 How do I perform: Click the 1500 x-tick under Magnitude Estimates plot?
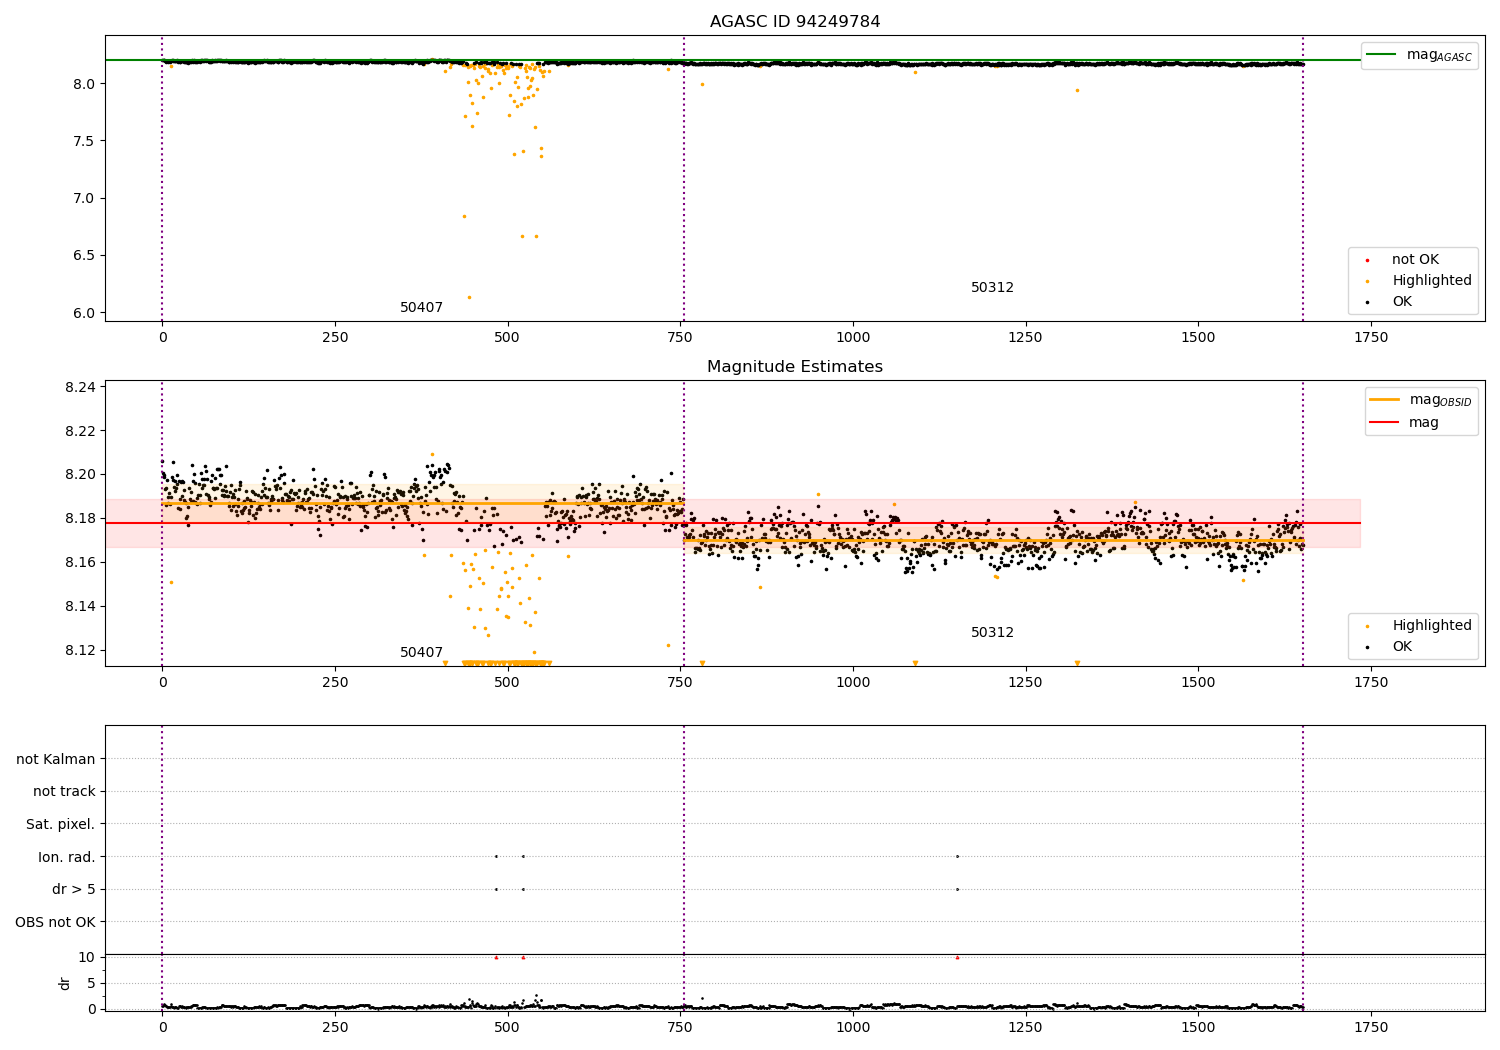1198,683
